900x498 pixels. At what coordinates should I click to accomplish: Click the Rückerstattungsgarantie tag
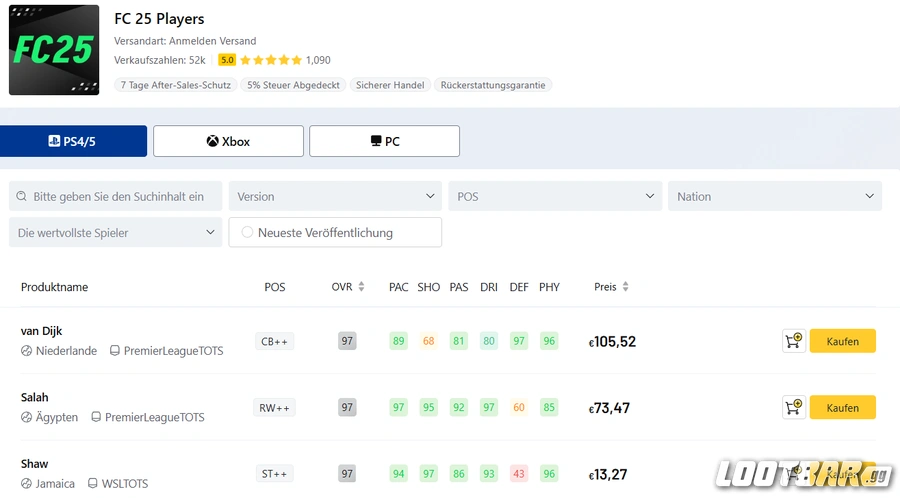point(493,85)
